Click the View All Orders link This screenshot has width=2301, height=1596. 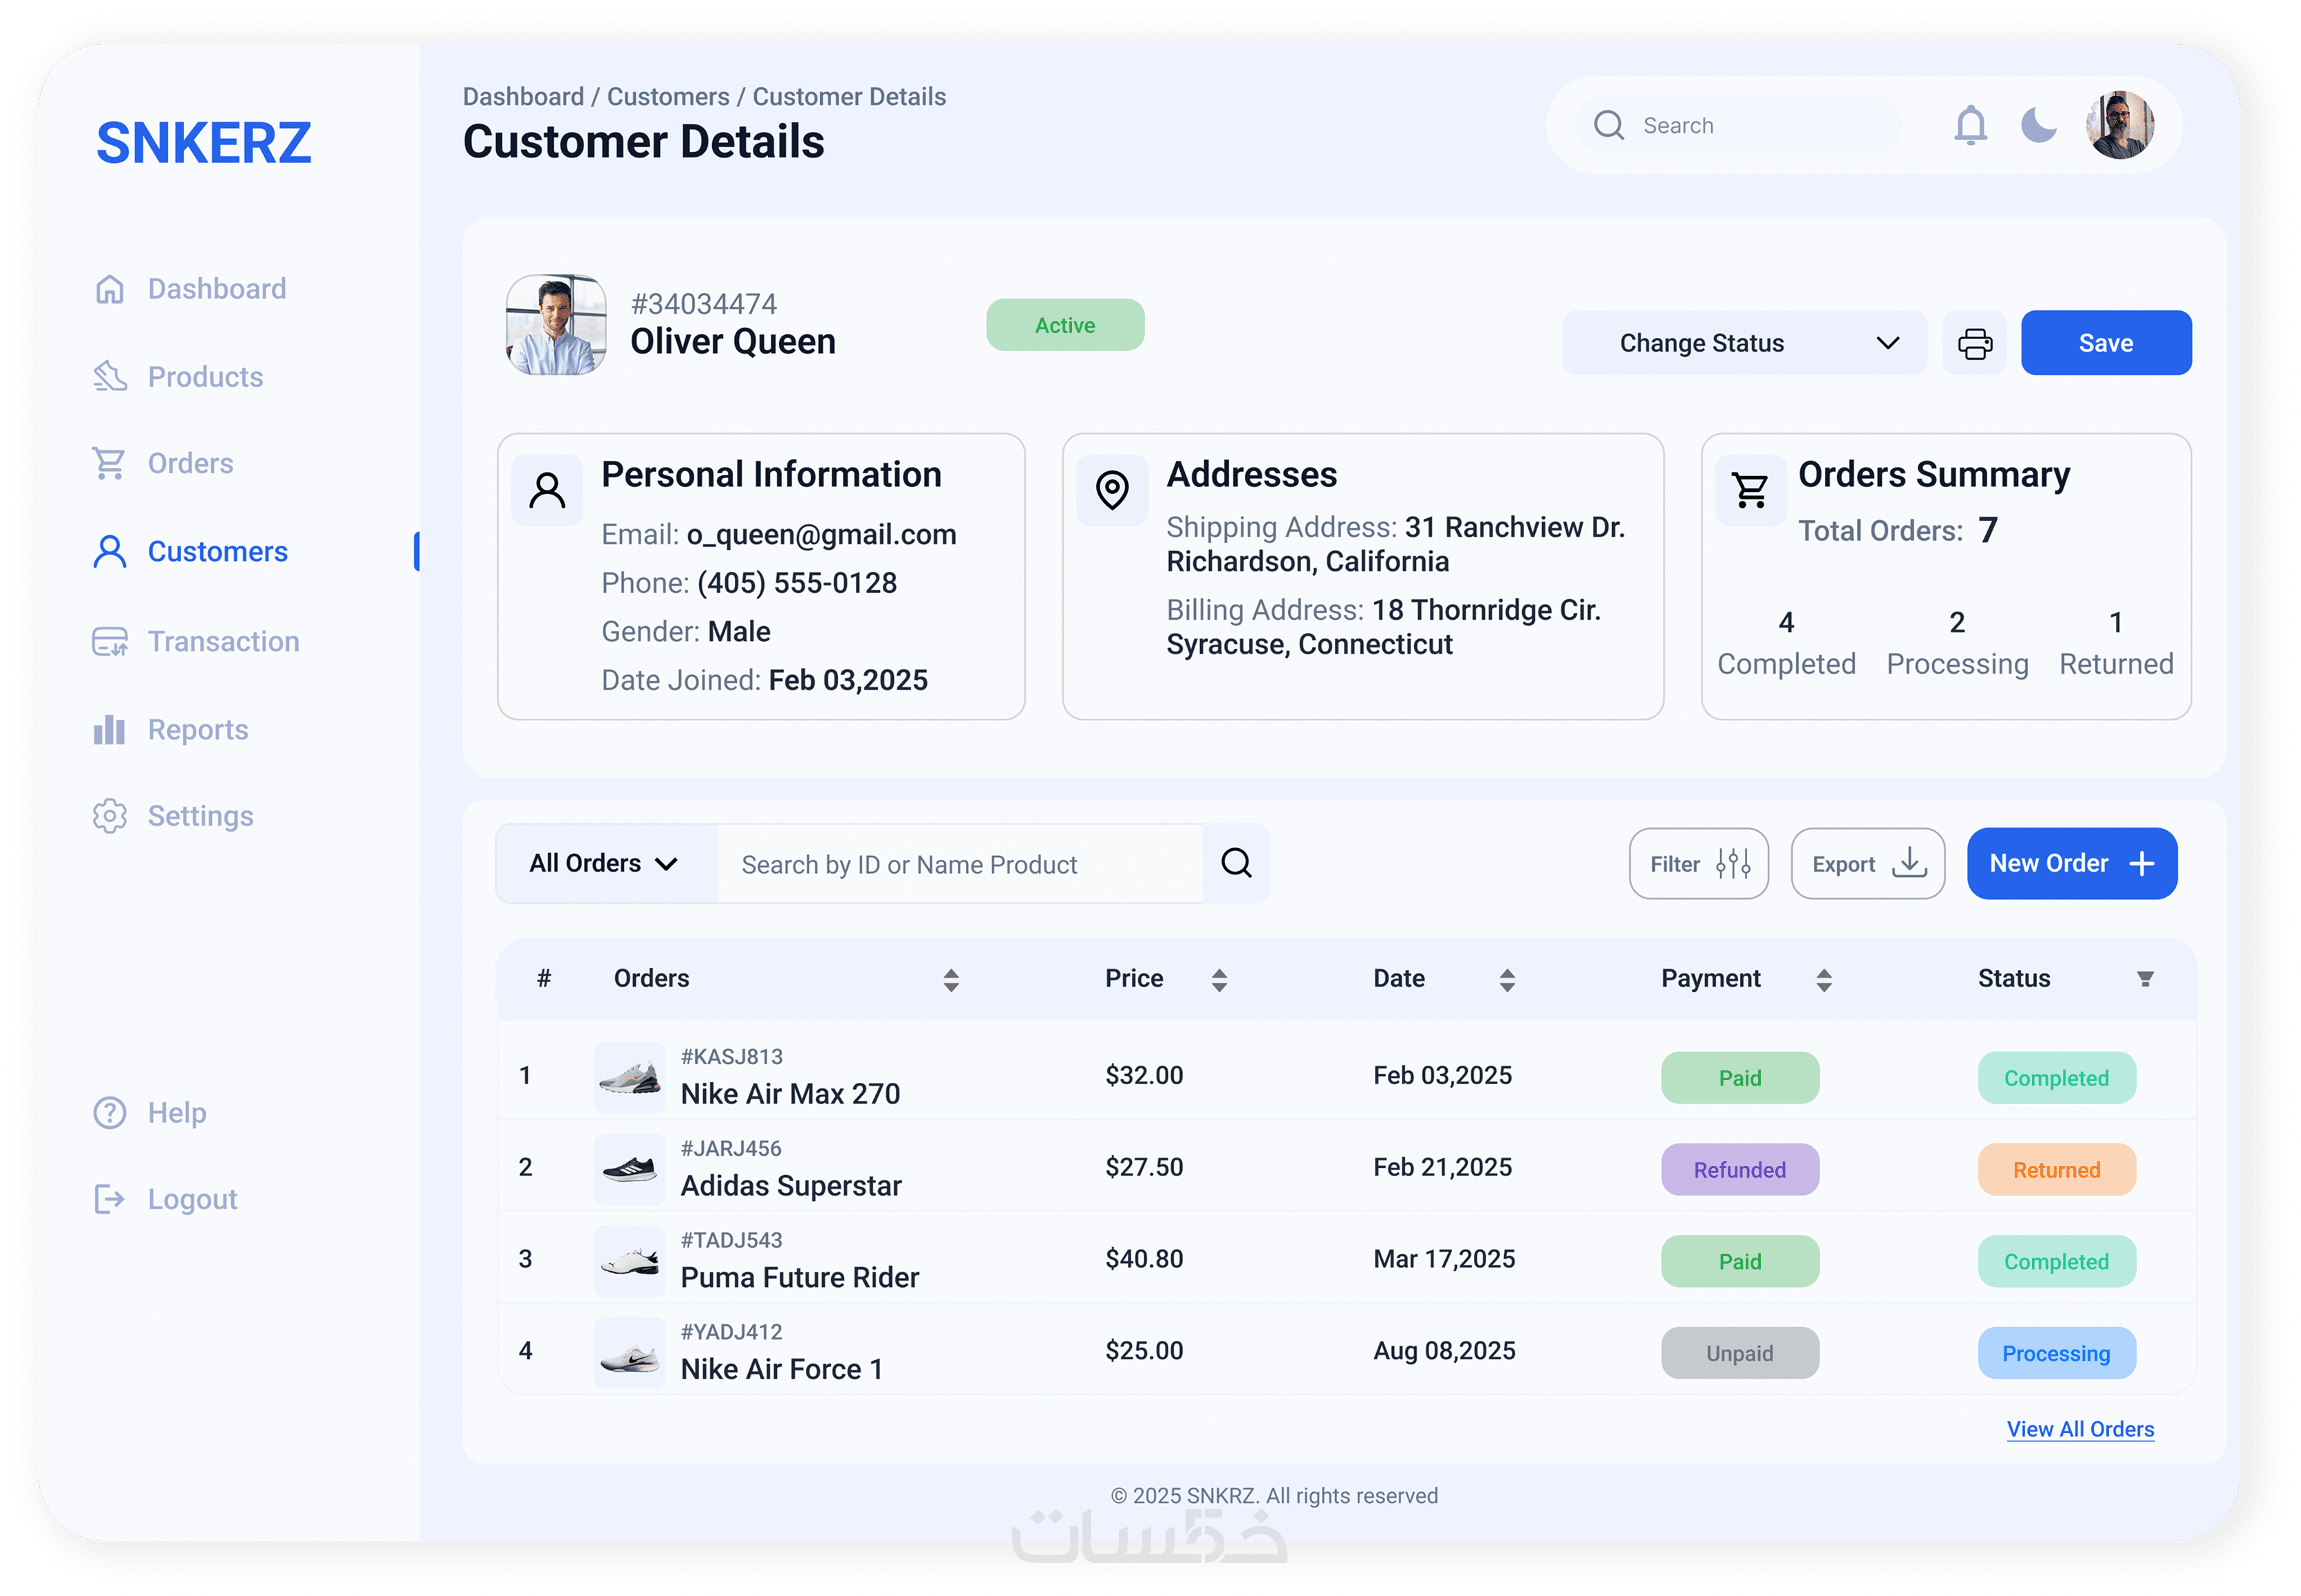tap(2080, 1429)
